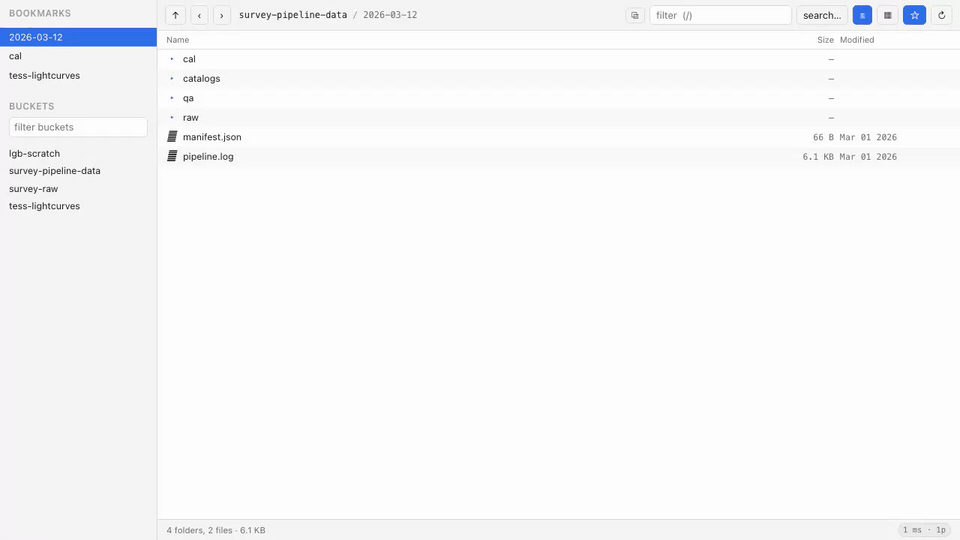
Task: Expand the raw folder arrow
Action: click(x=172, y=118)
